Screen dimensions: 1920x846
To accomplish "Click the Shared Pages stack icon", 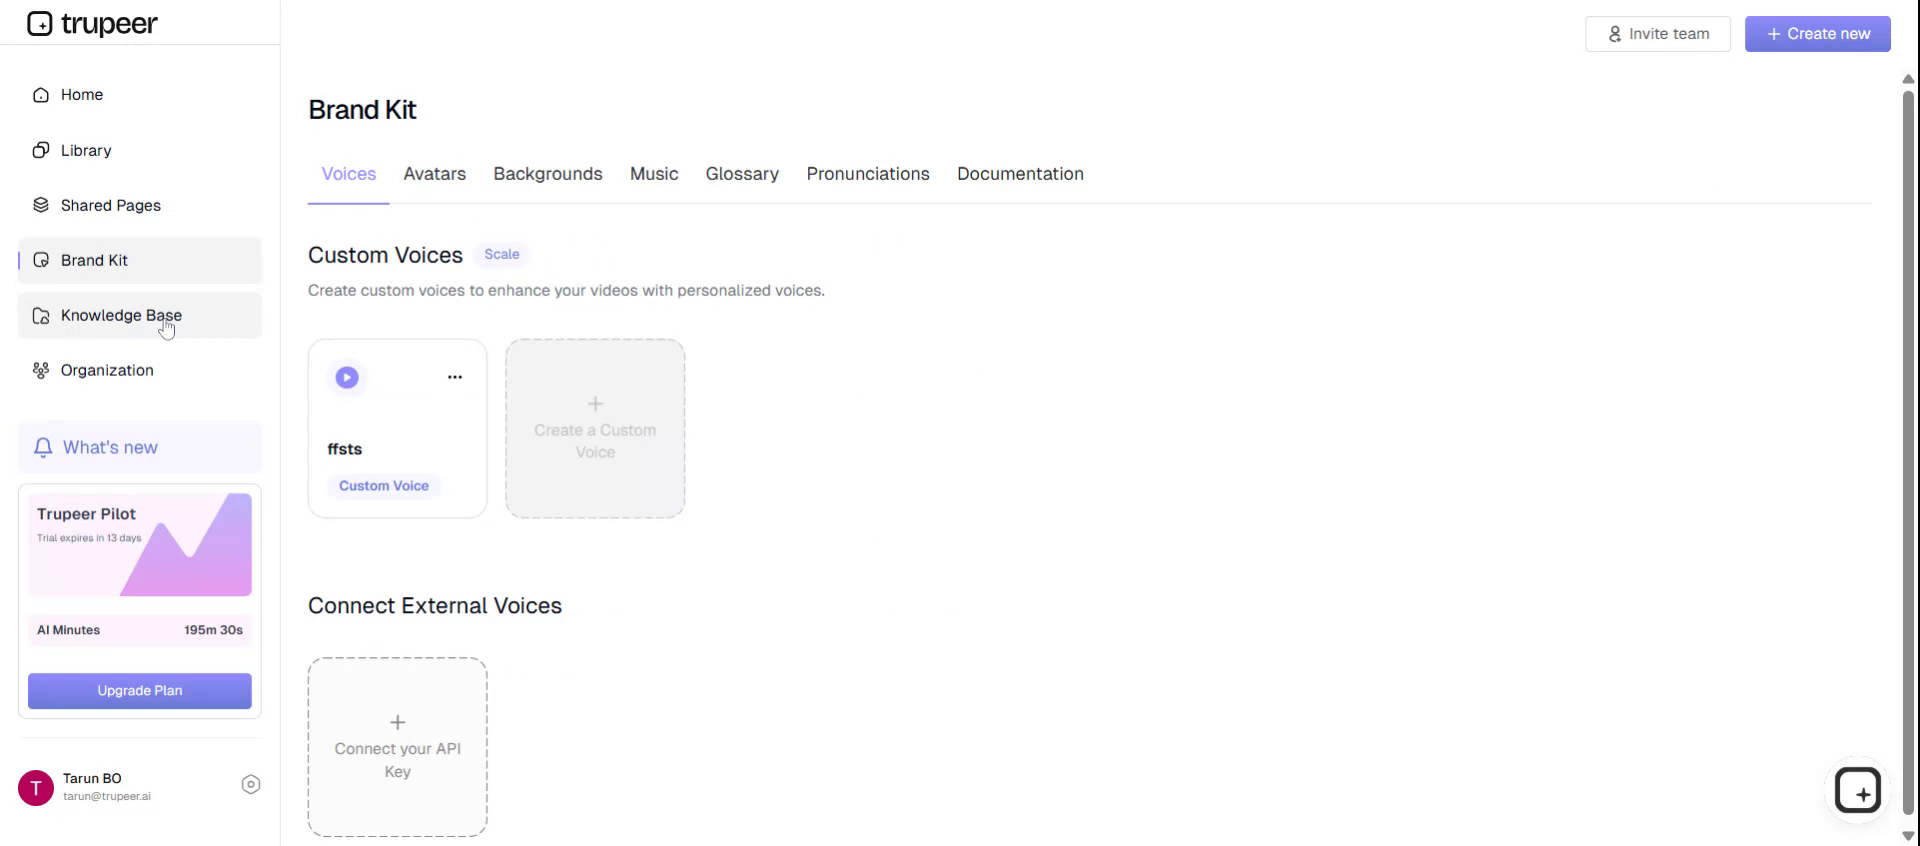I will pos(41,205).
